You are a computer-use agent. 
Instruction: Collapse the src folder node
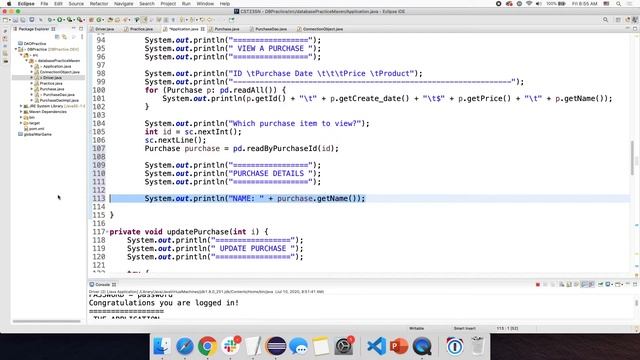(x=22, y=55)
